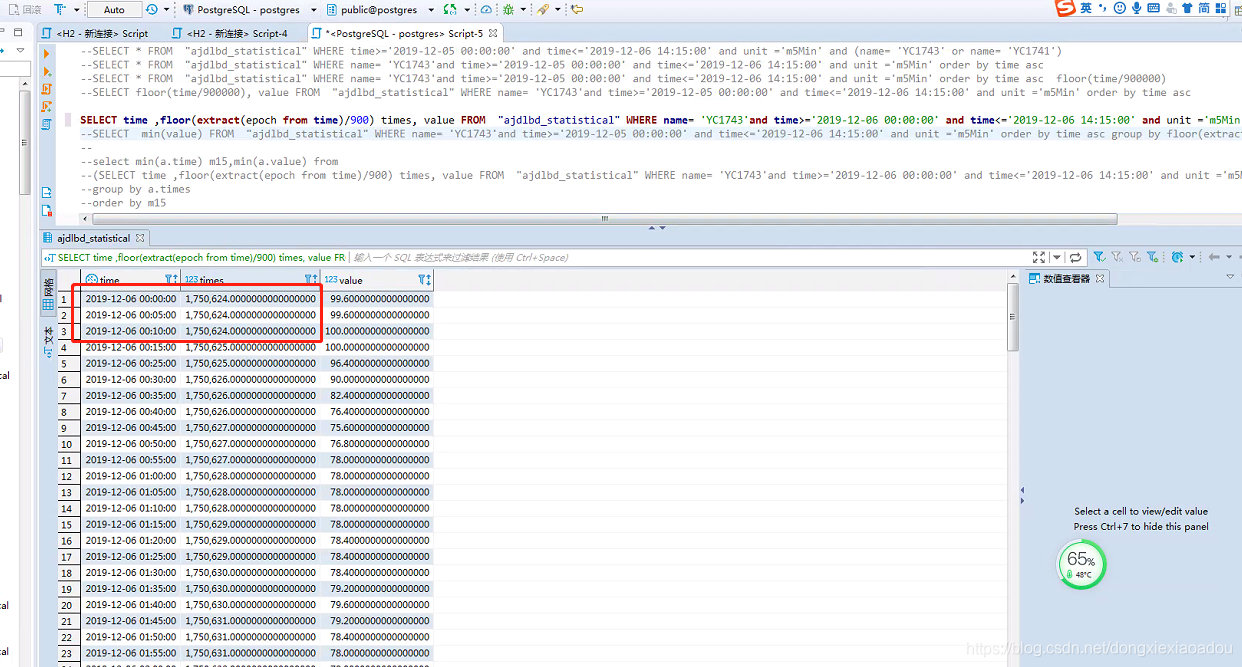Close the 数值查看器 panel tab
This screenshot has height=667, width=1242.
1100,279
